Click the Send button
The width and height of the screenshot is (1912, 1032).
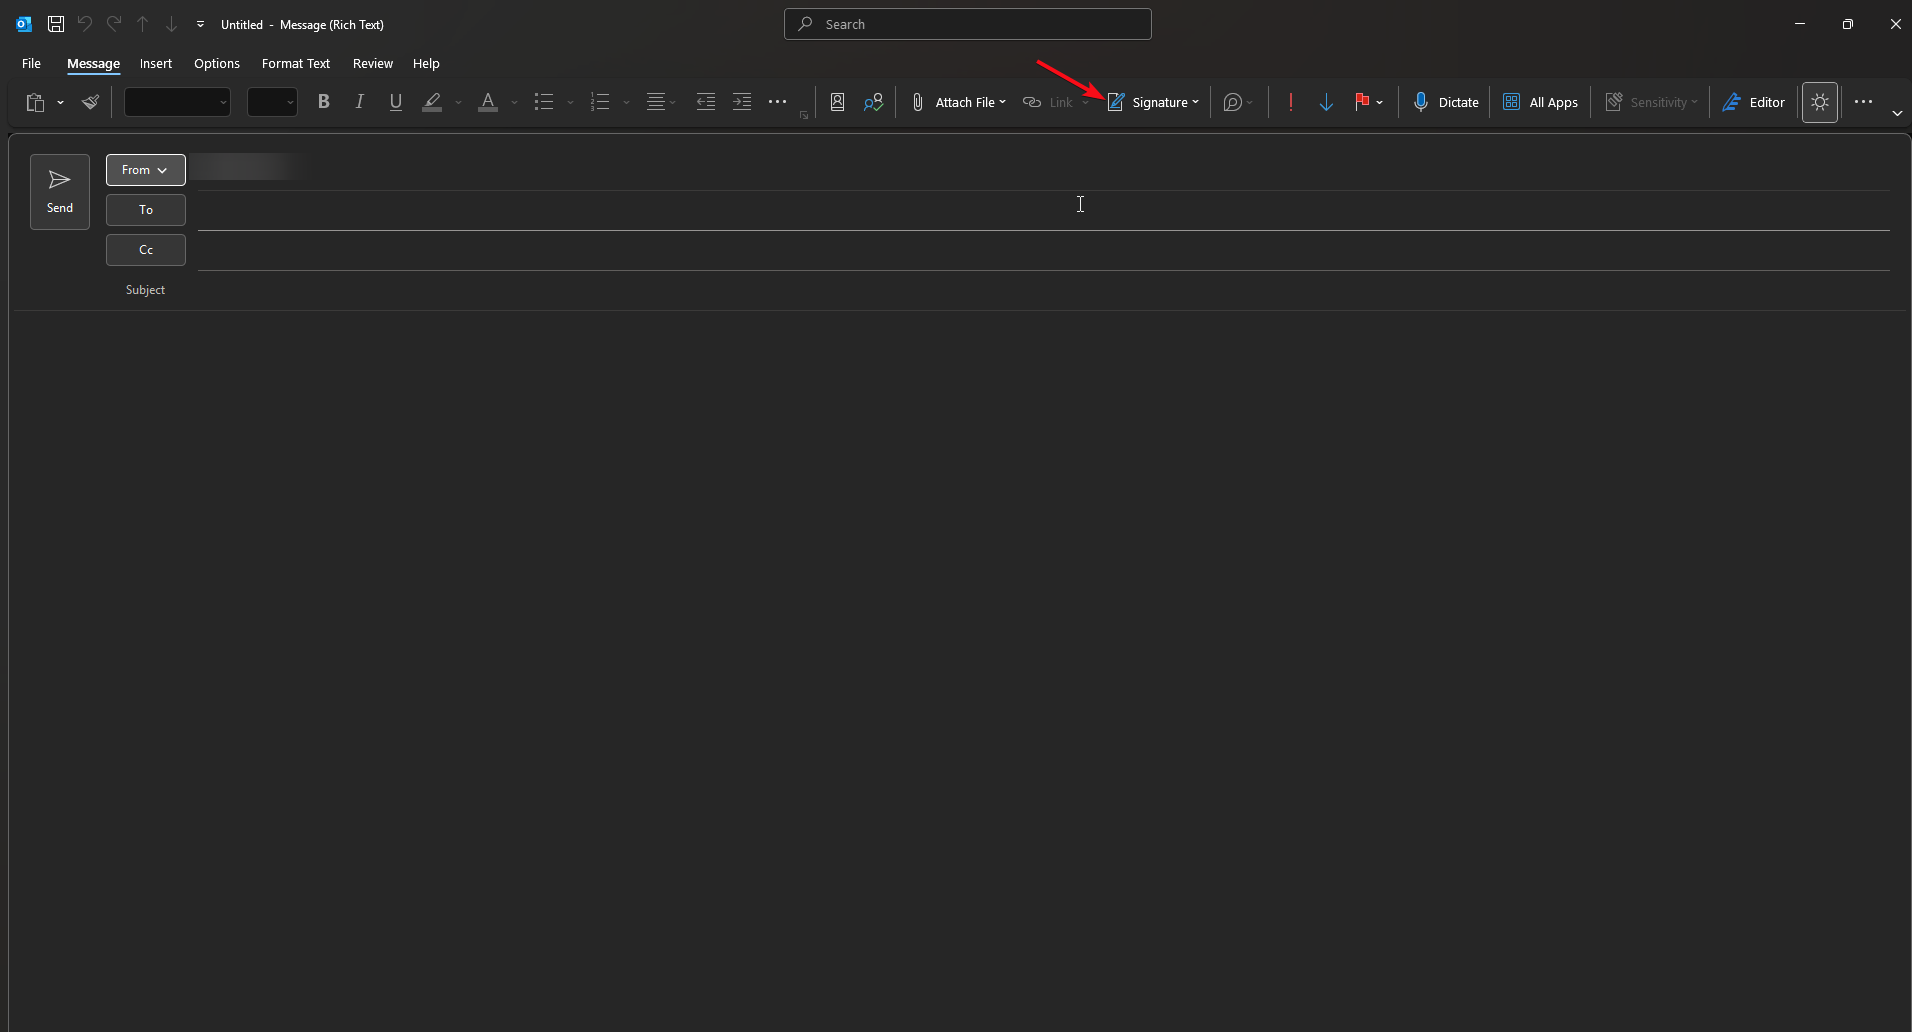[x=60, y=191]
